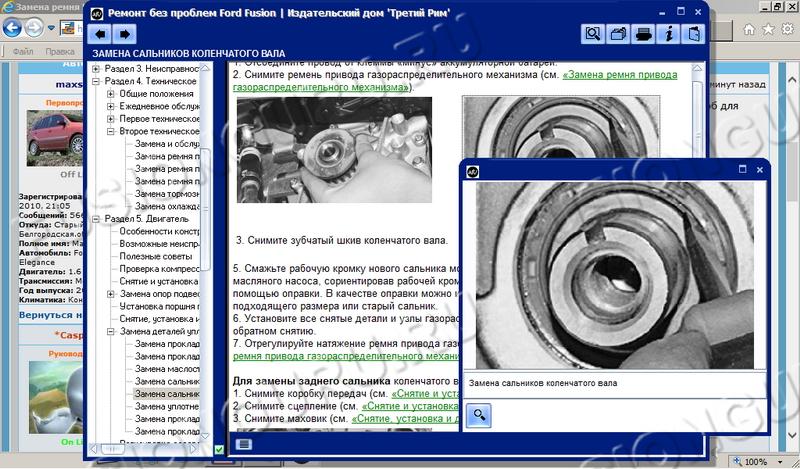Image resolution: width=800 pixels, height=469 pixels.
Task: Open «Снятие, установка и д link in Снимите маховик line
Action: click(406, 418)
